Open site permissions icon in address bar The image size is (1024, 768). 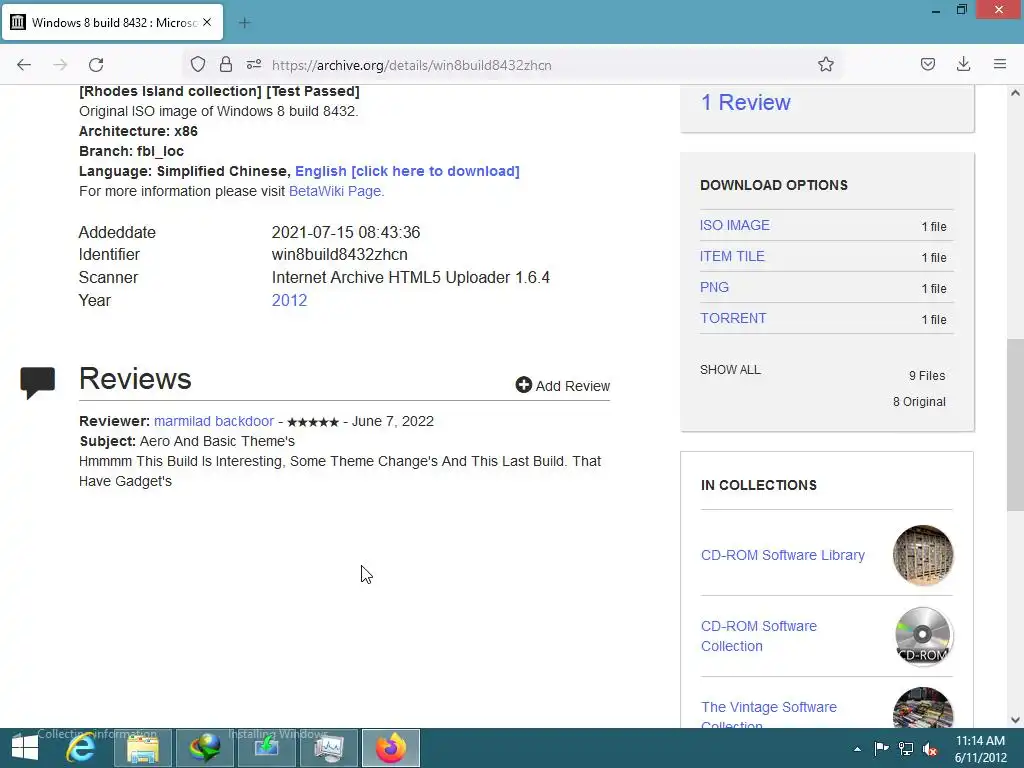254,65
